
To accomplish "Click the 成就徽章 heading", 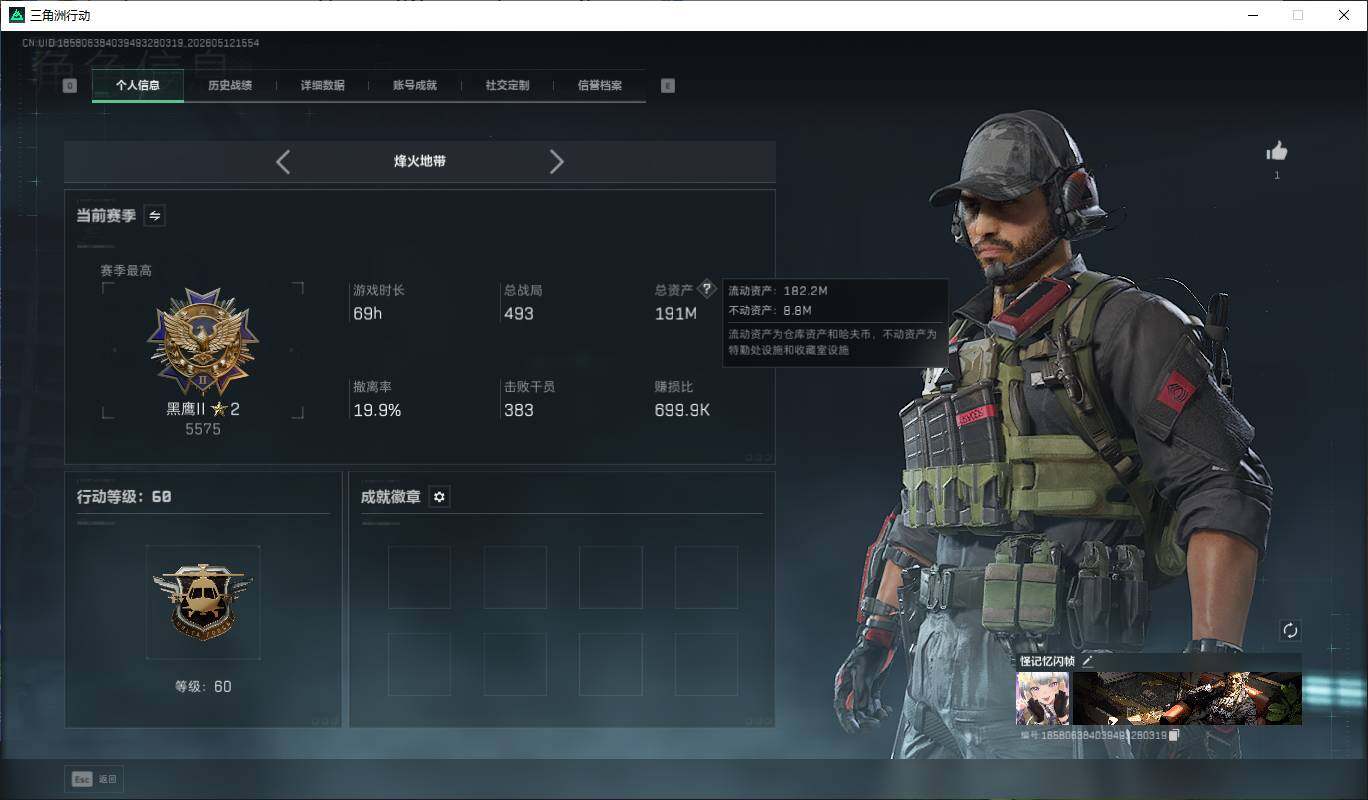I will 391,497.
